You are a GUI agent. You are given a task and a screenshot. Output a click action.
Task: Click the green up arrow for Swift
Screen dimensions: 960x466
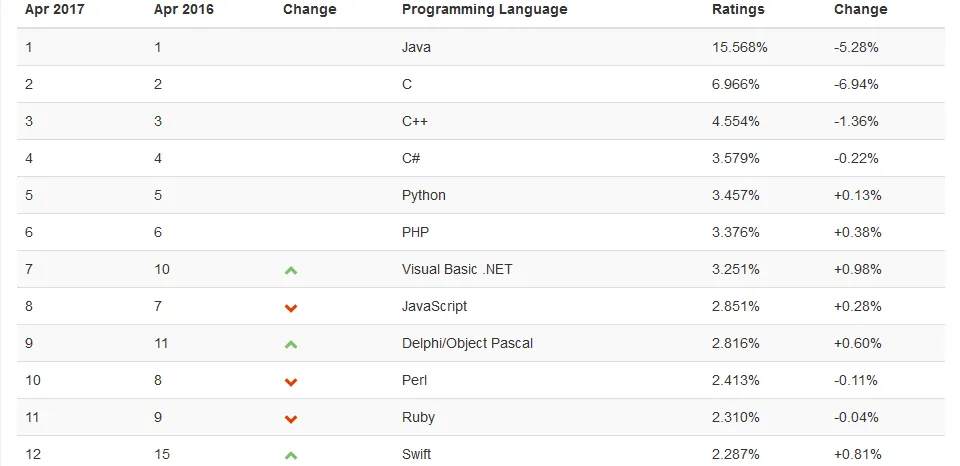[291, 455]
